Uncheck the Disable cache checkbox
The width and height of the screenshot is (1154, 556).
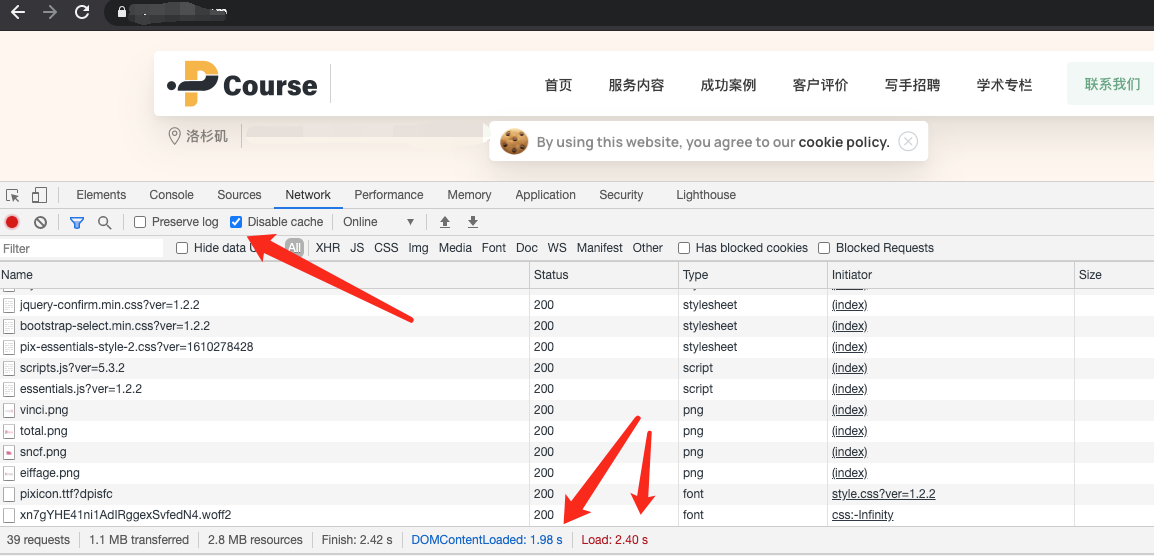236,222
